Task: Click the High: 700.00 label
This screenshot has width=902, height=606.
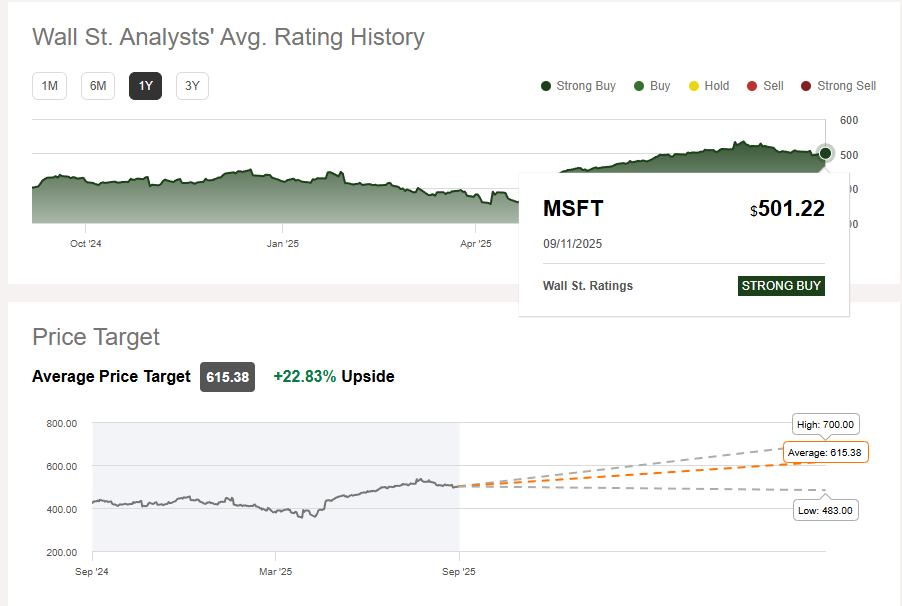Action: coord(825,425)
